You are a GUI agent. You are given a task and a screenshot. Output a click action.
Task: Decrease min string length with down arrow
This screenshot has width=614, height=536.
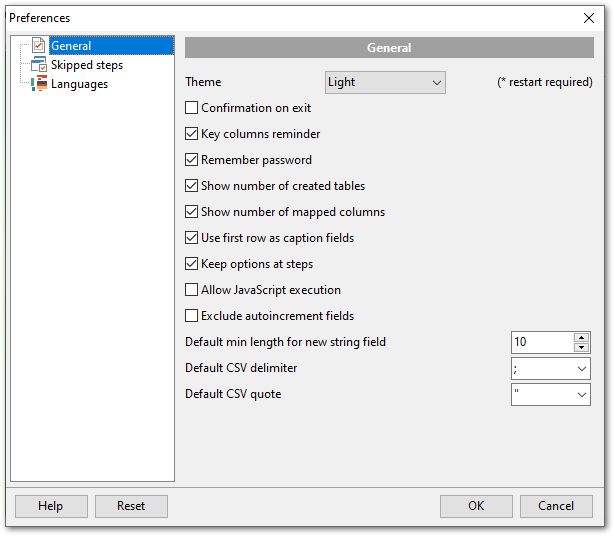tap(581, 347)
